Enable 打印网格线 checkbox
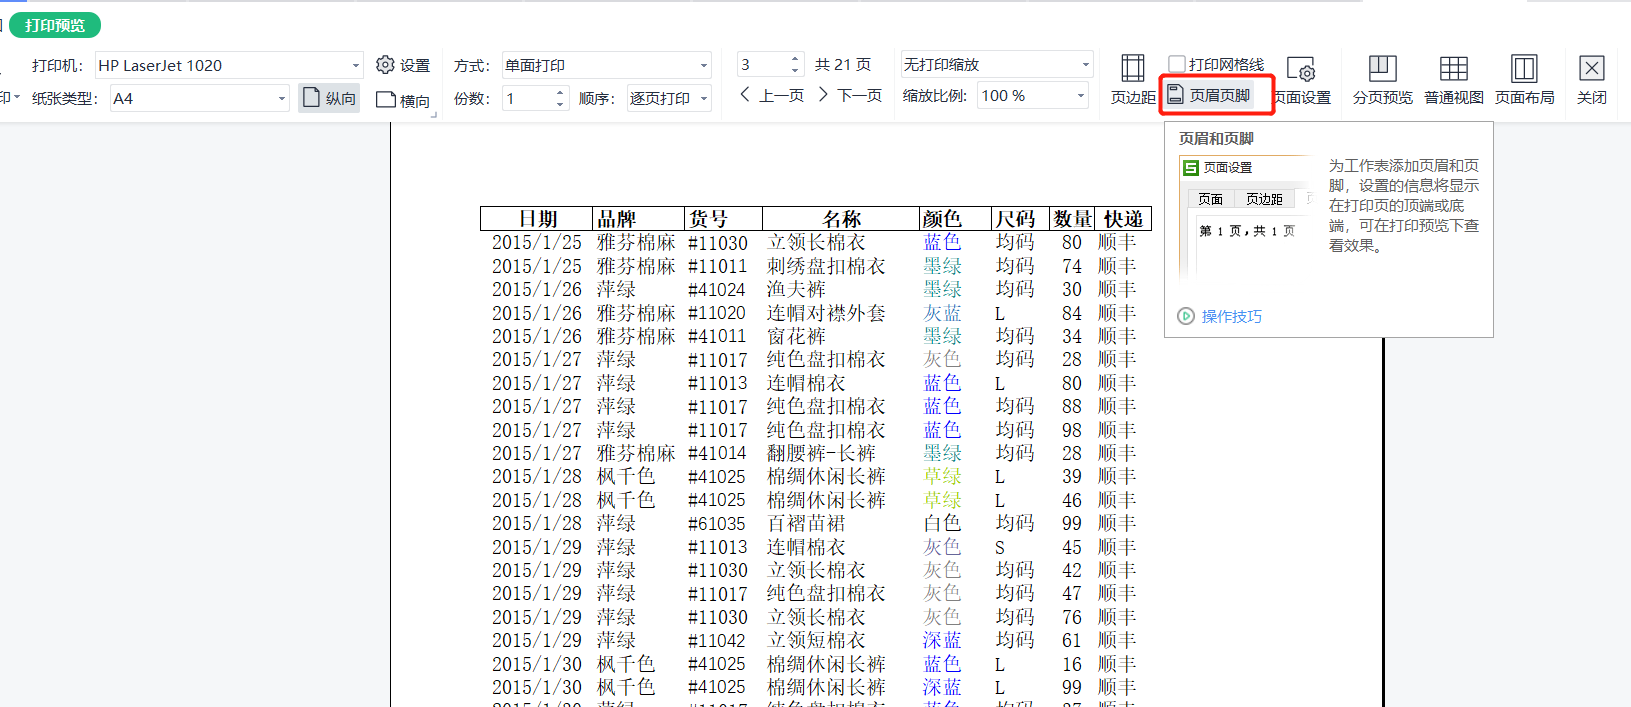Screen dimensions: 1631x707 [1178, 64]
